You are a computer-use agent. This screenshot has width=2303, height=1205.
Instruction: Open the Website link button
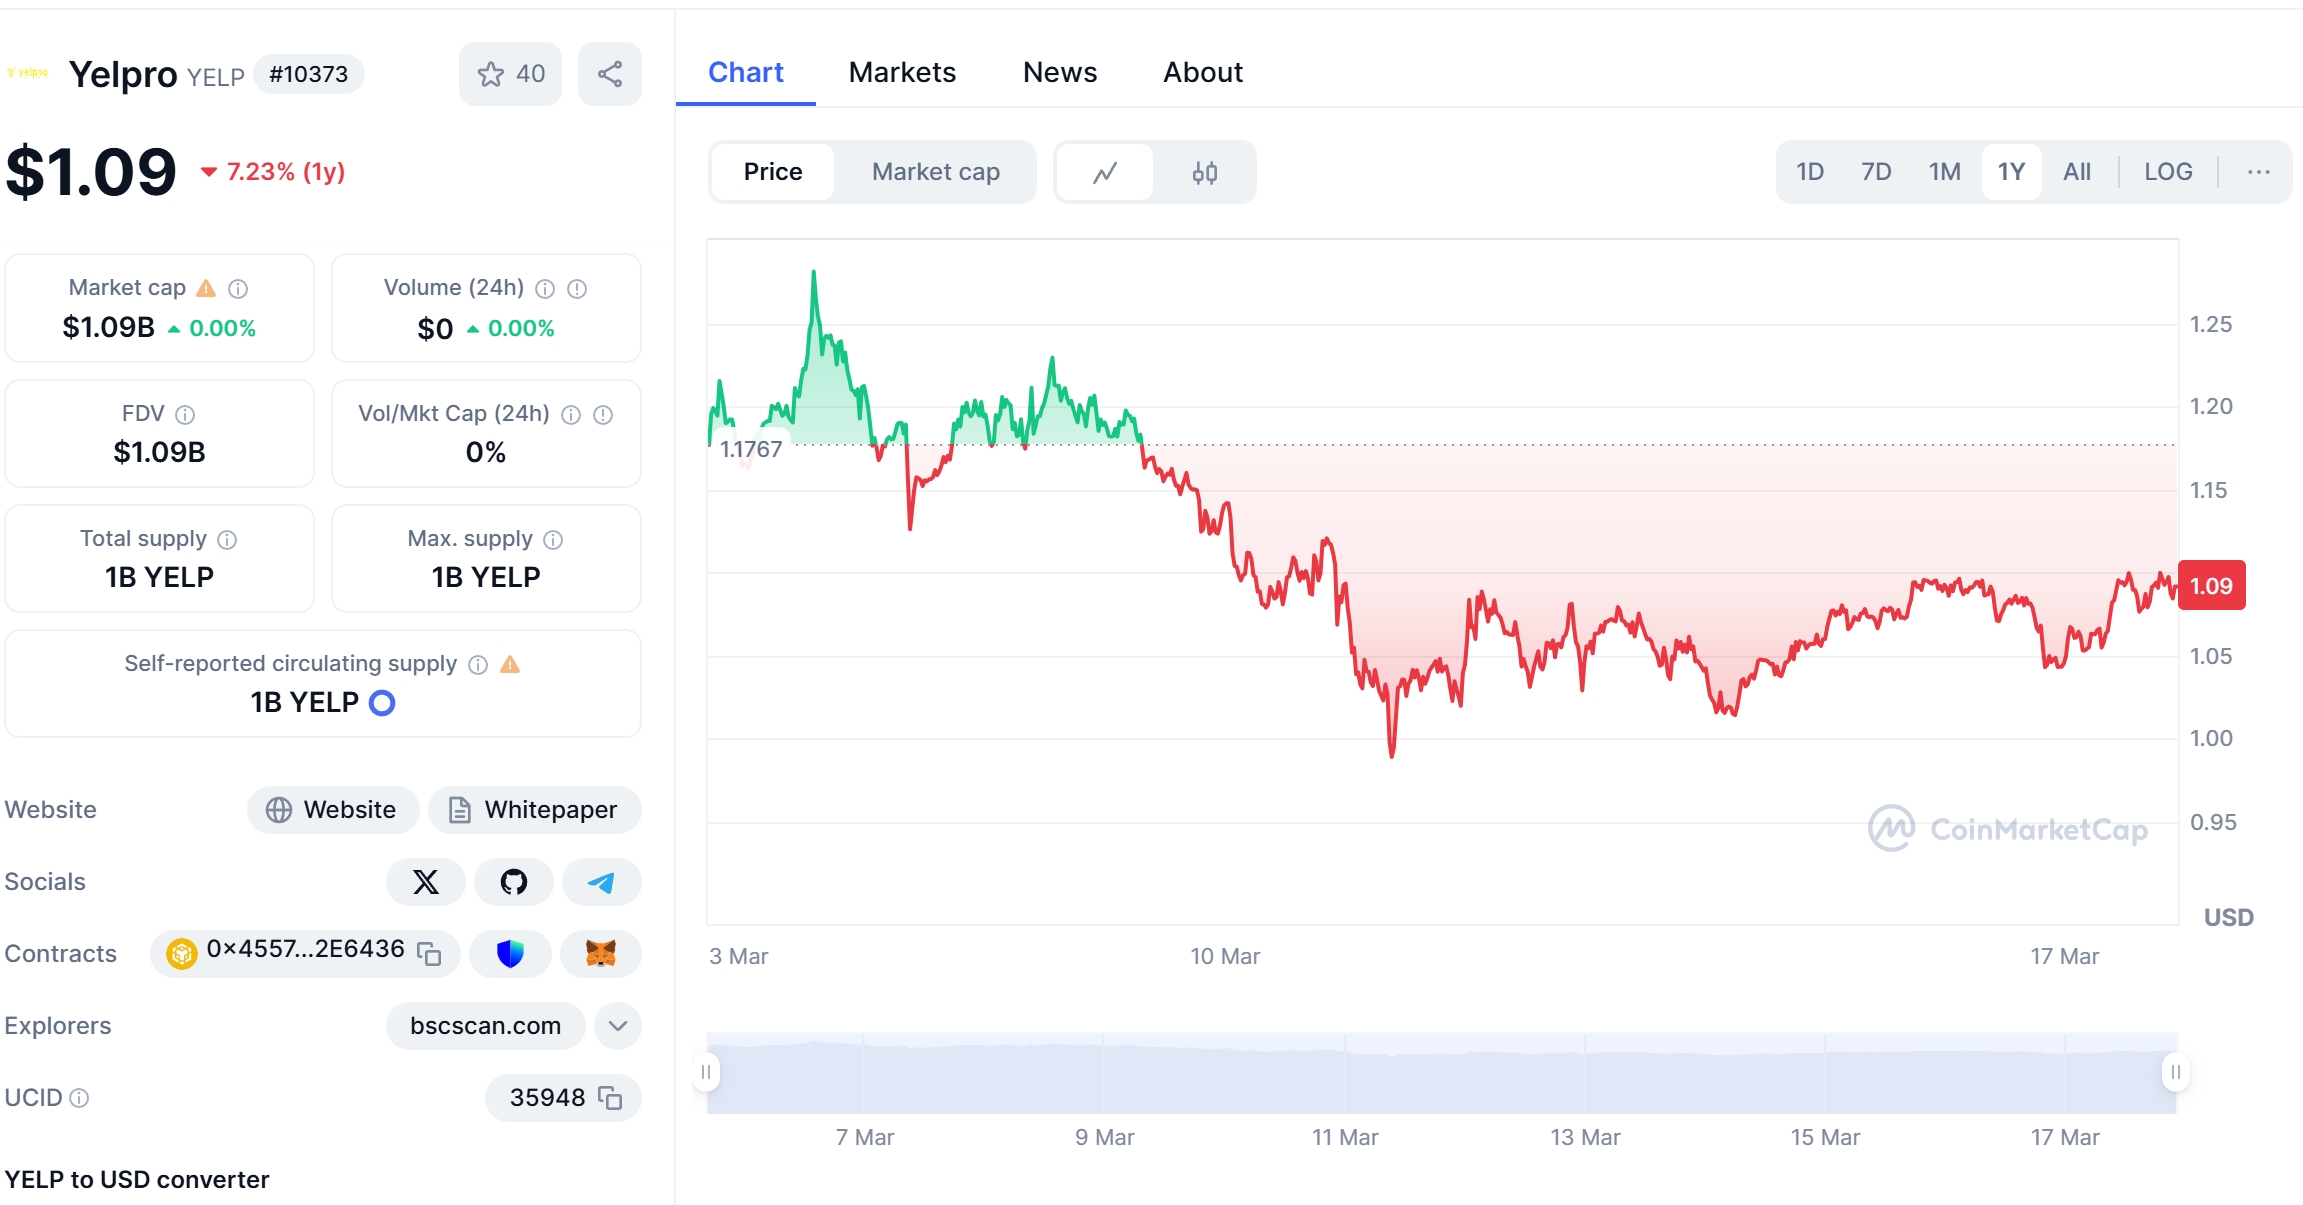point(333,810)
